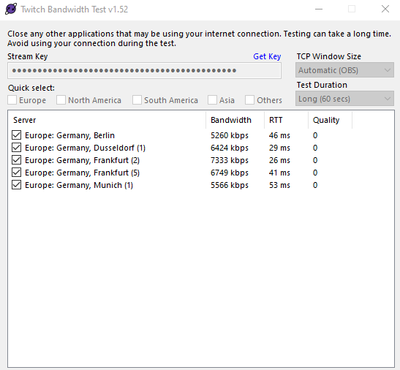
Task: Click the 6424 kbps bandwidth value
Action: click(230, 148)
